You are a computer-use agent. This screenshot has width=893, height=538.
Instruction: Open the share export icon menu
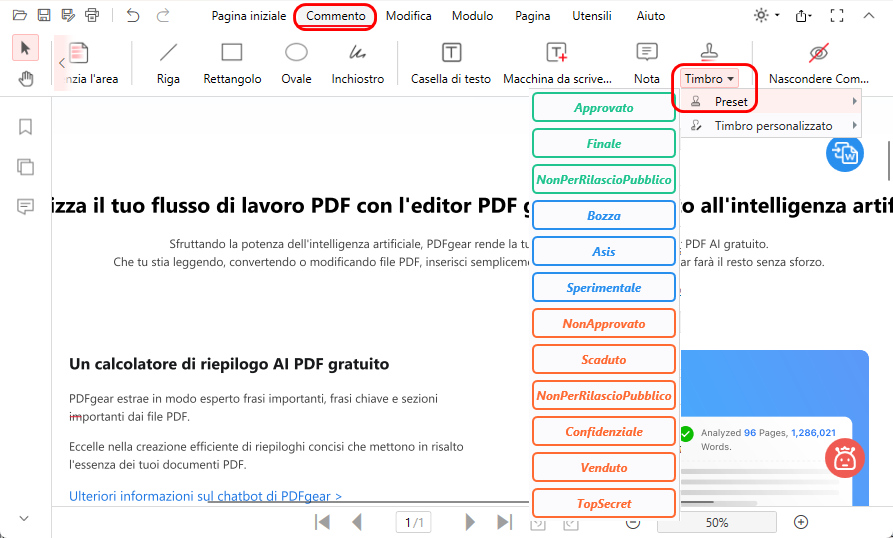(803, 15)
